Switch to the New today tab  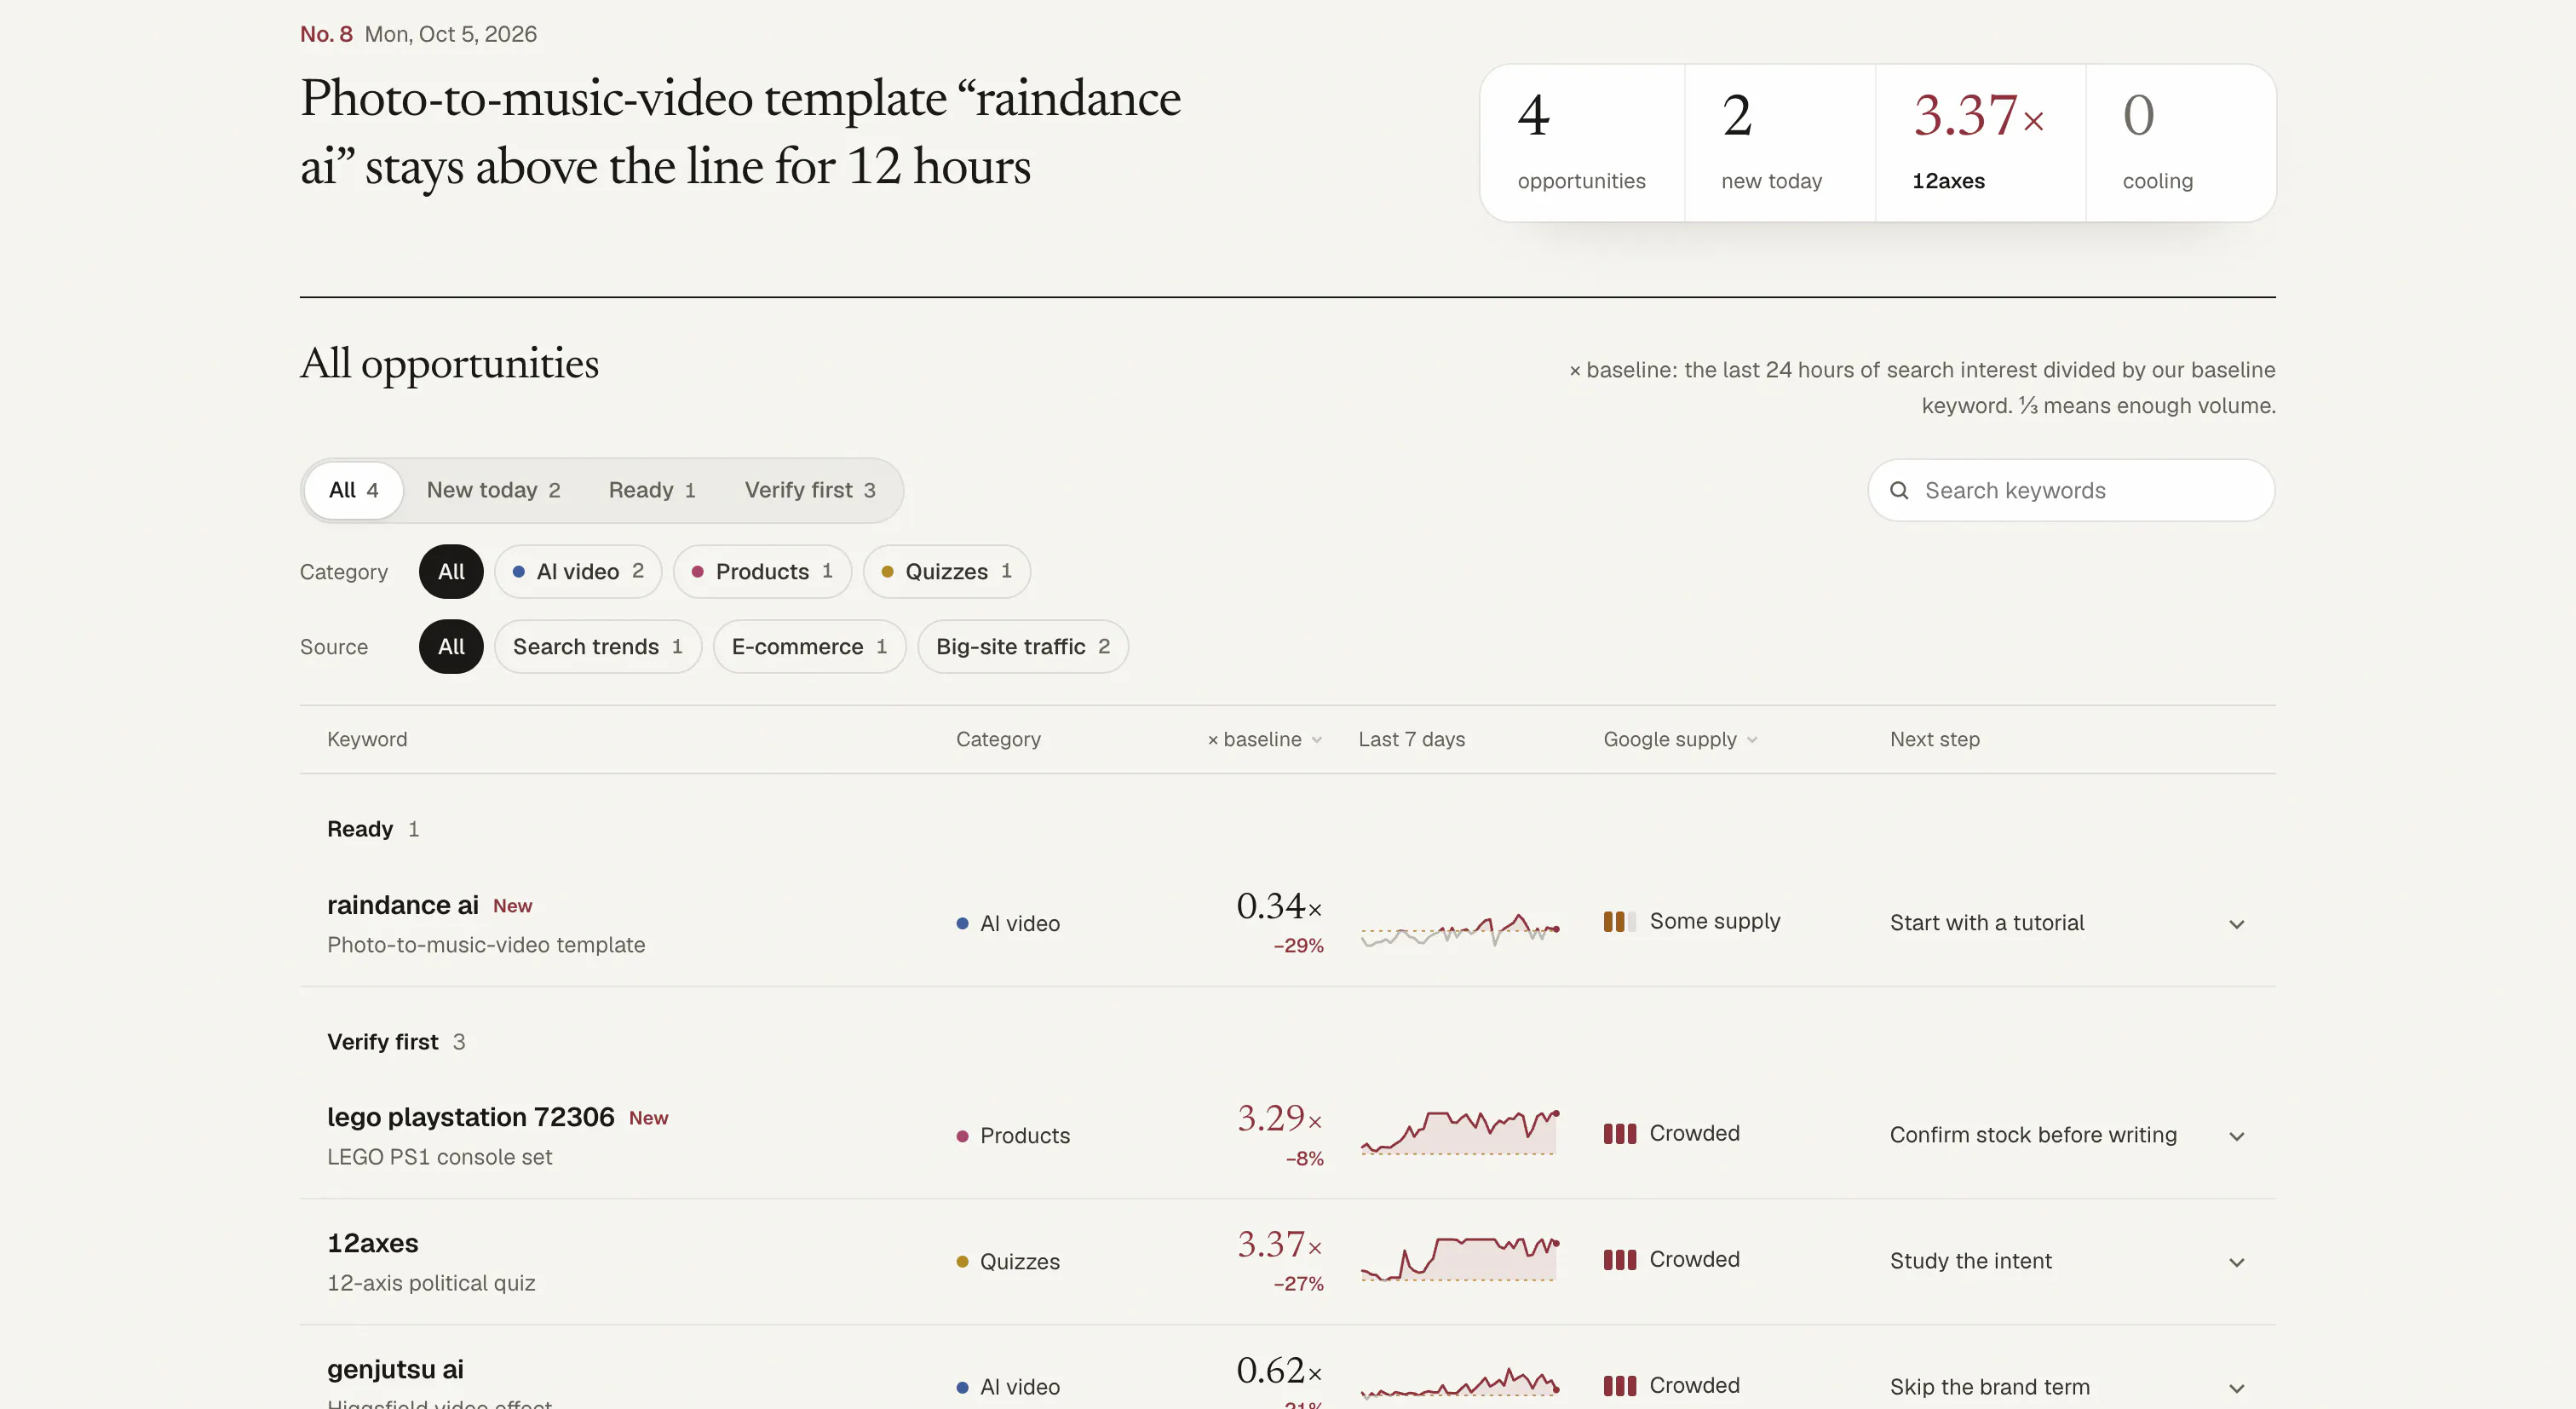click(x=493, y=490)
